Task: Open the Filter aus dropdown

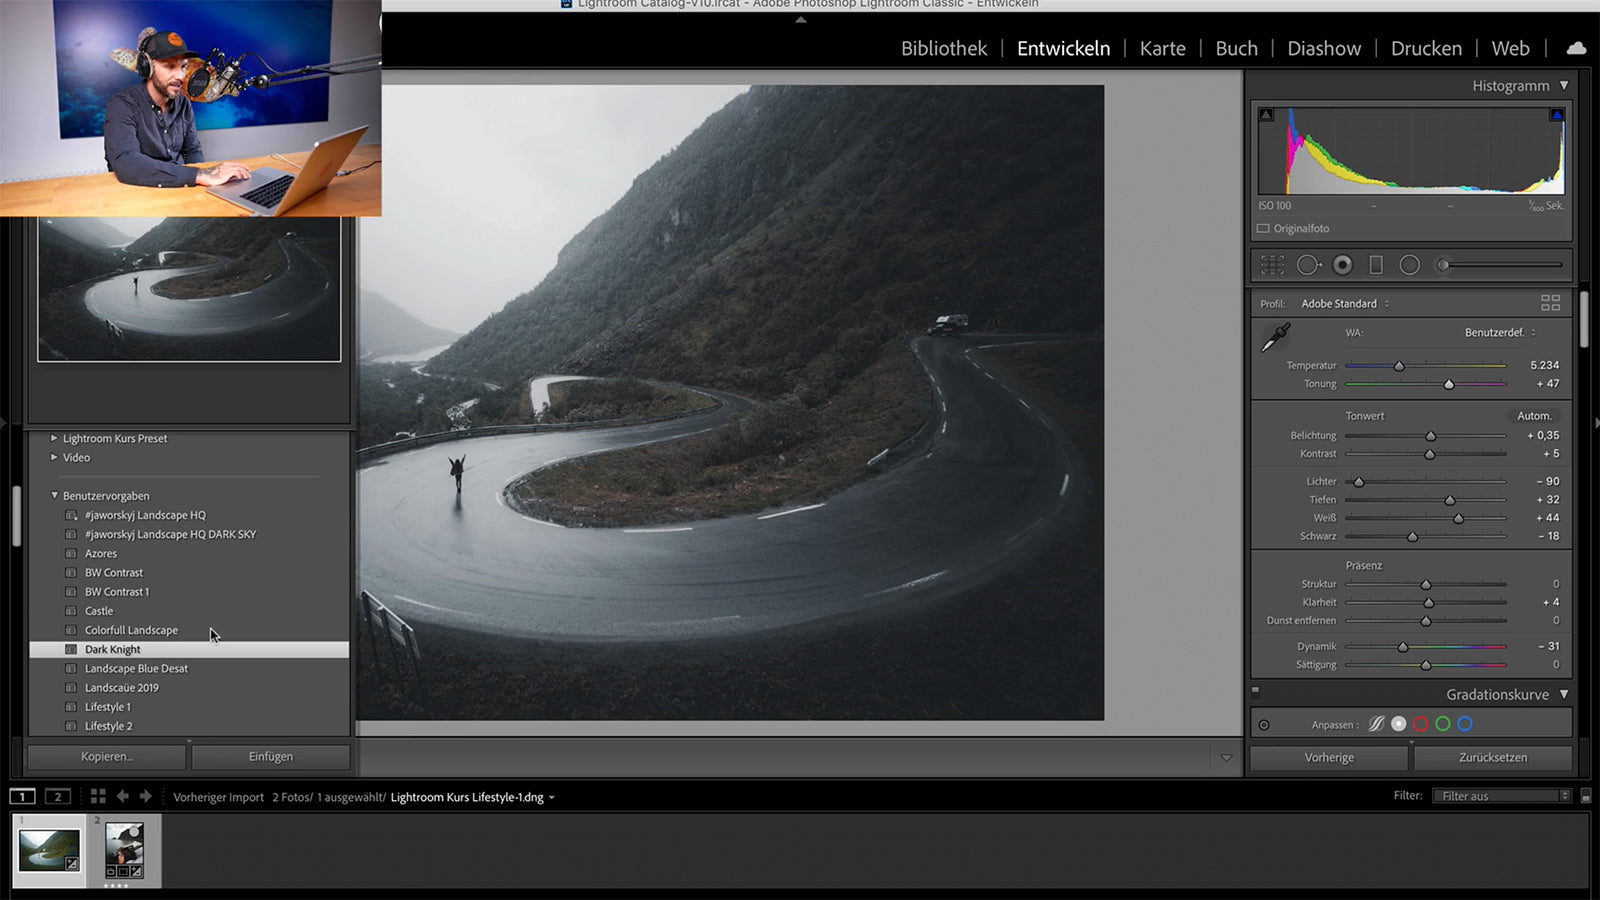Action: 1502,796
